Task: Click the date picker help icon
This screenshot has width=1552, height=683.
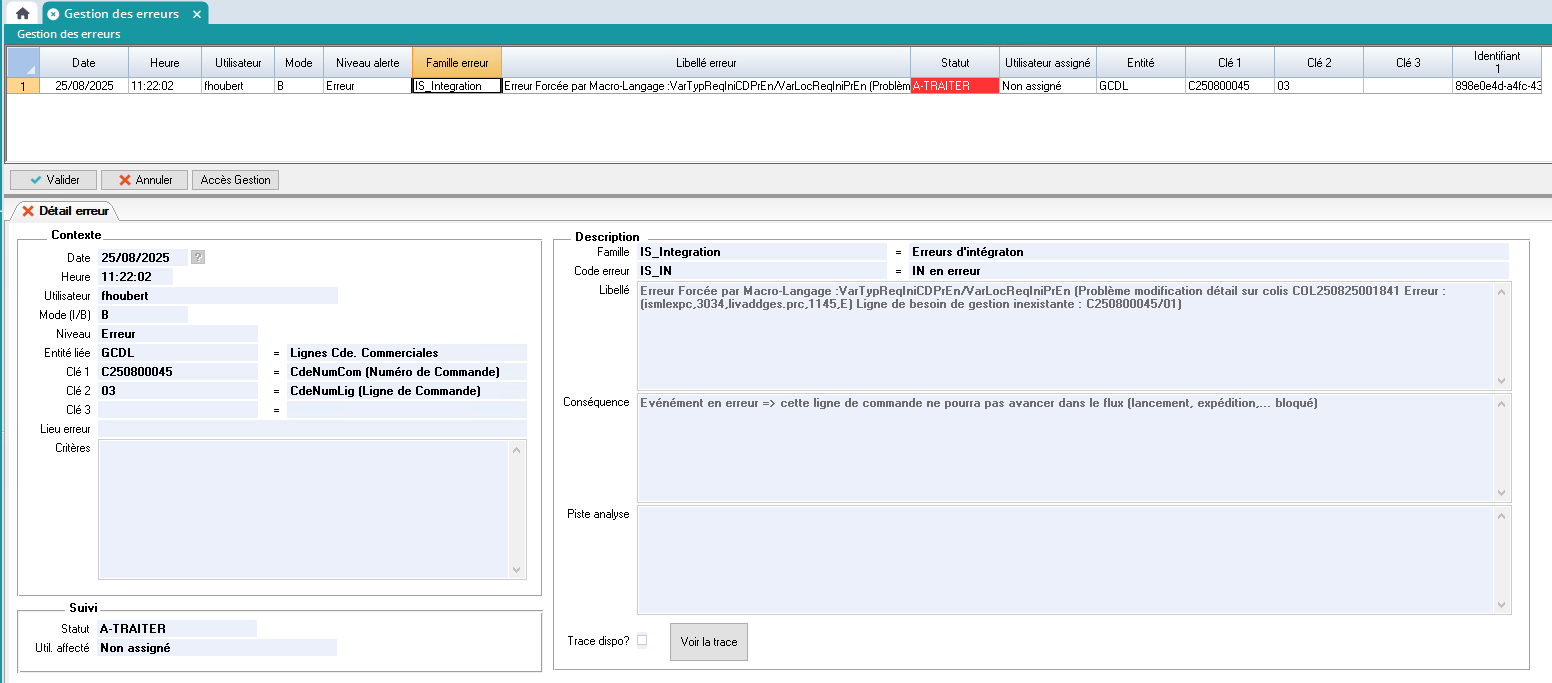Action: click(198, 257)
